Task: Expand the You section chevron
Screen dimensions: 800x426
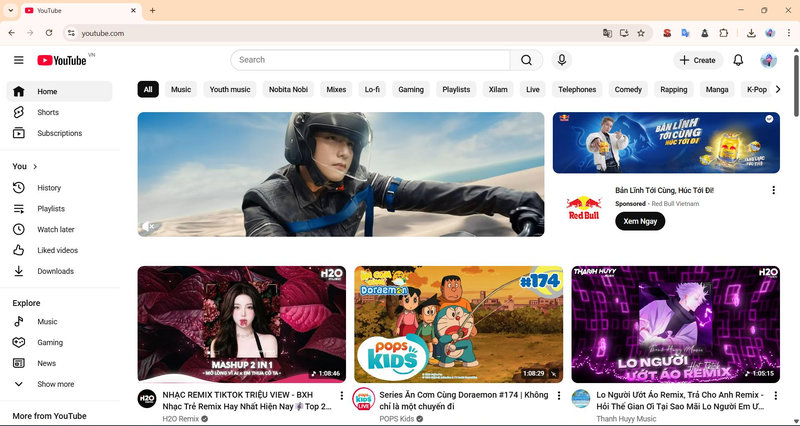Action: point(35,166)
